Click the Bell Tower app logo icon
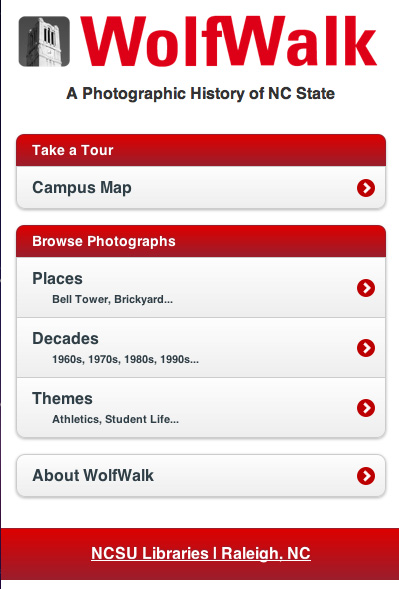 [44, 41]
